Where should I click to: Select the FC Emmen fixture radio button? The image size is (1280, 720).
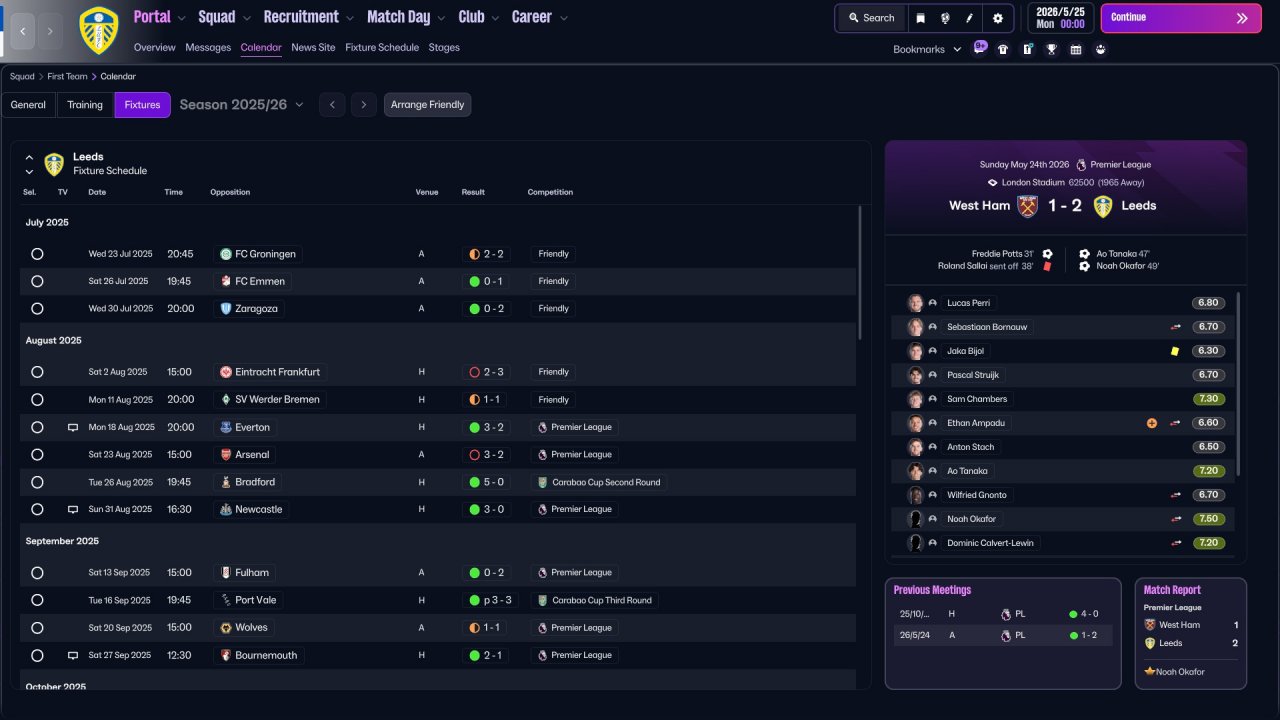point(37,281)
